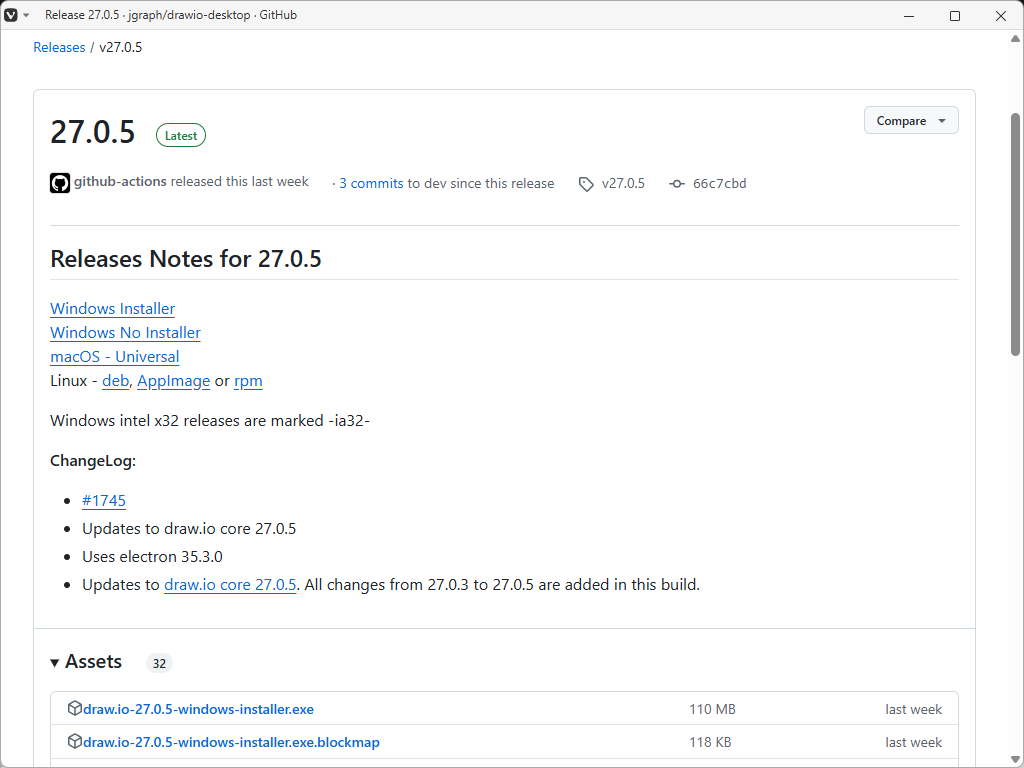The width and height of the screenshot is (1024, 768).
Task: Open macOS - Universal download link
Action: tap(114, 357)
